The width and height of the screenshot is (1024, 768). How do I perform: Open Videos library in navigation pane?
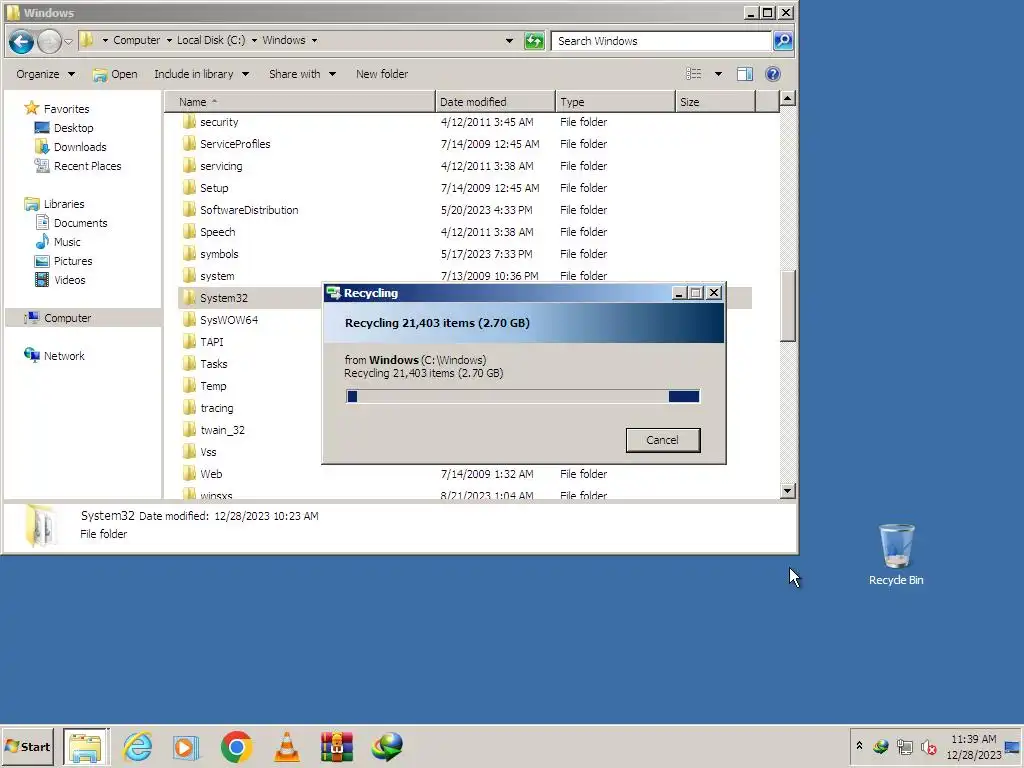click(x=59, y=280)
